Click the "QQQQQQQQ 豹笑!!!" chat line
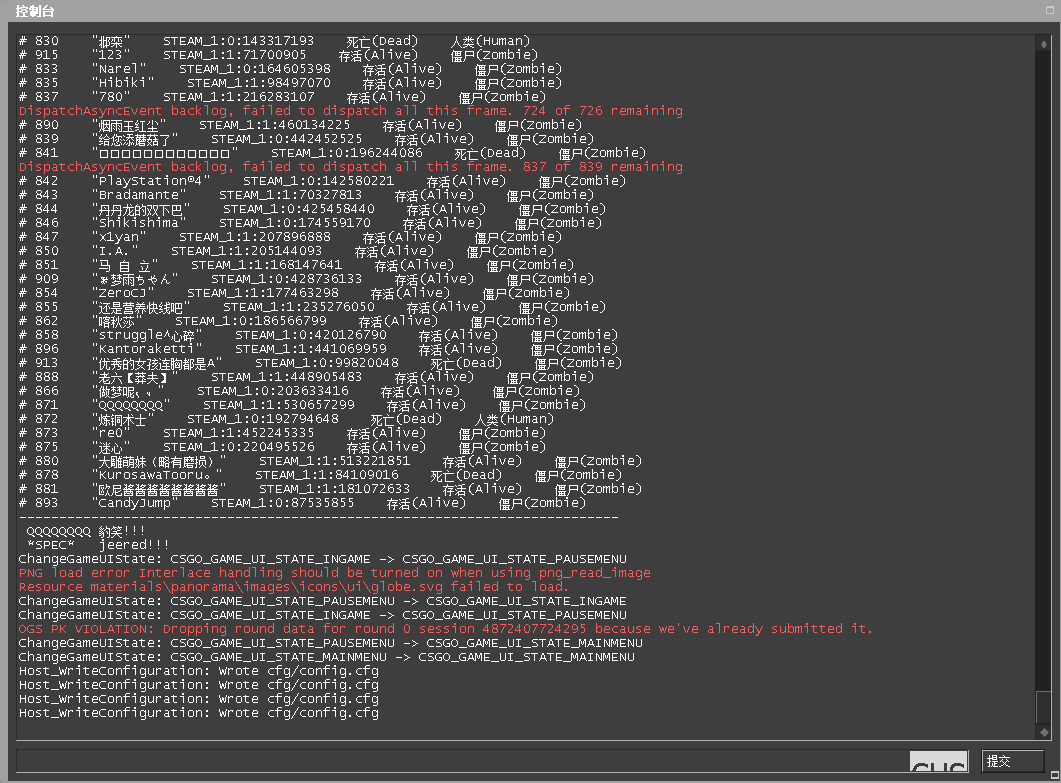 (86, 531)
